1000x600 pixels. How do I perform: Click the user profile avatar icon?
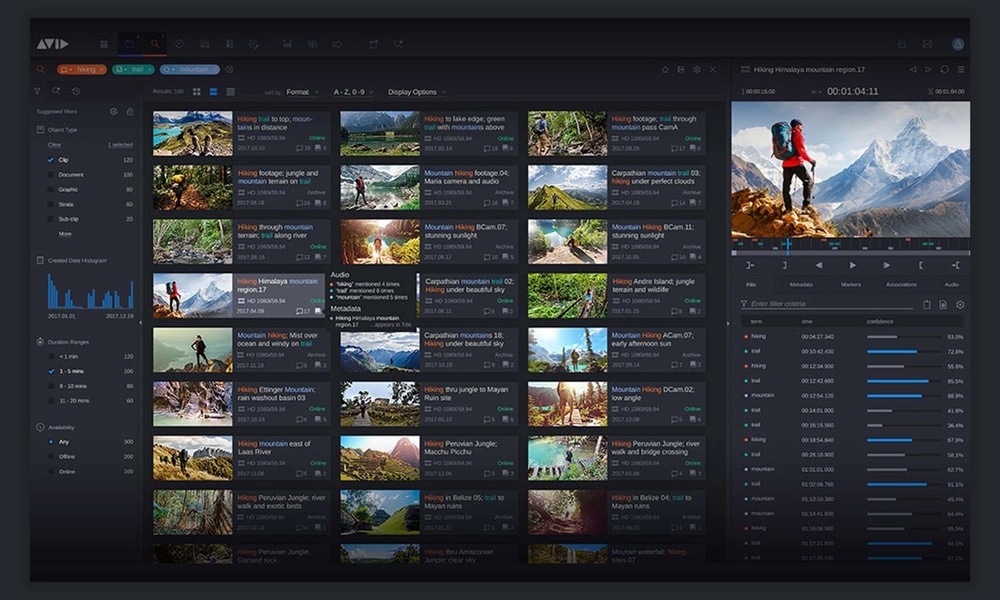pos(957,44)
